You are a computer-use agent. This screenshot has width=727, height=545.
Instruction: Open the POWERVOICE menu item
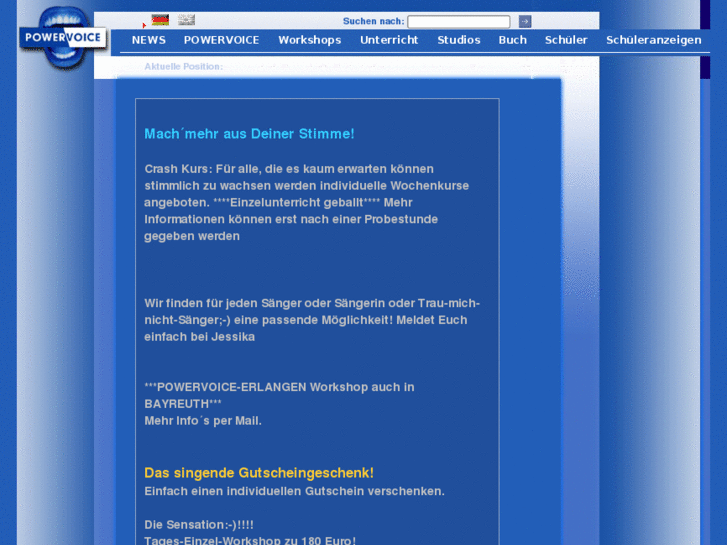221,40
